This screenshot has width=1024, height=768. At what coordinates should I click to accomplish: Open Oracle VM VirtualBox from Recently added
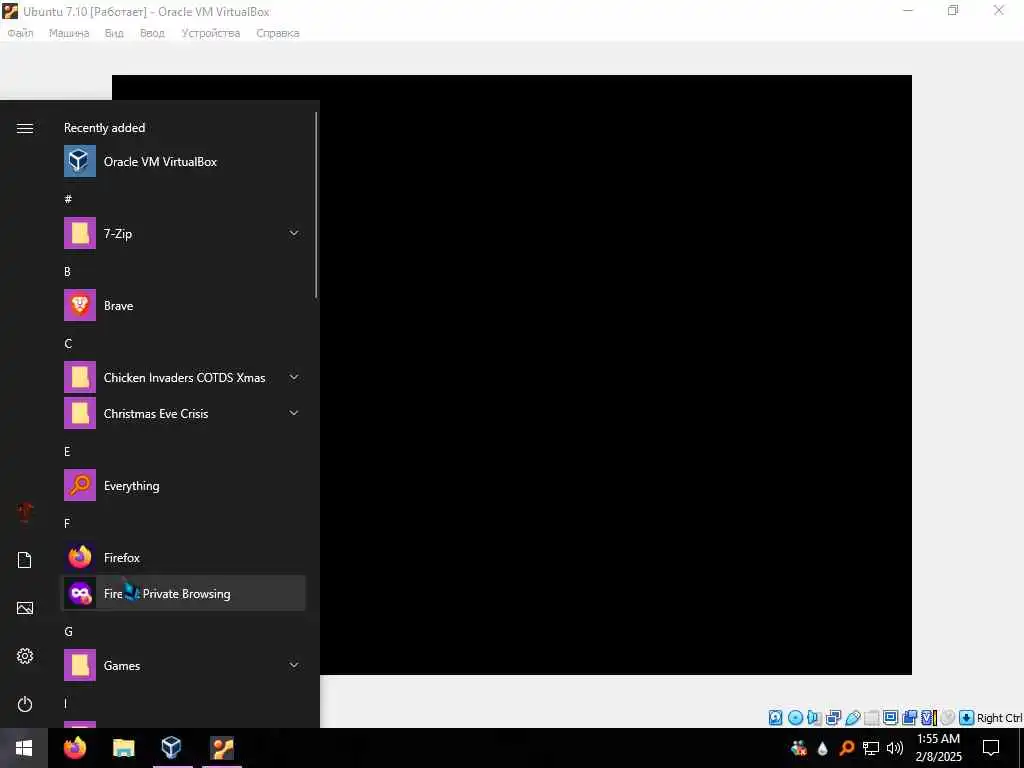pyautogui.click(x=184, y=161)
